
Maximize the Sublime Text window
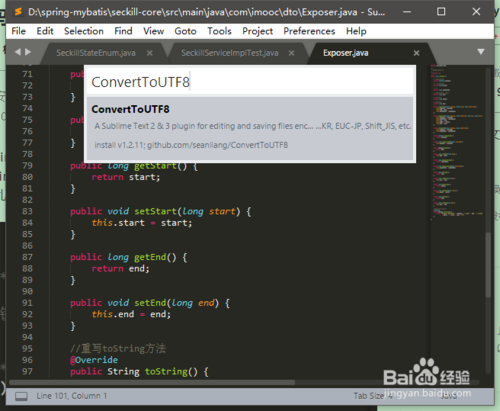point(441,12)
